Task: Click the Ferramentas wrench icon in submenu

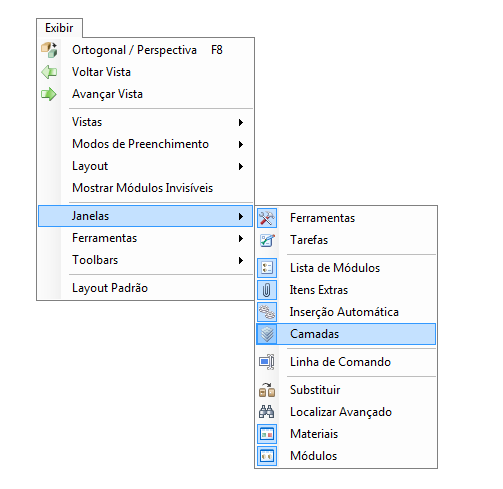Action: 267,218
